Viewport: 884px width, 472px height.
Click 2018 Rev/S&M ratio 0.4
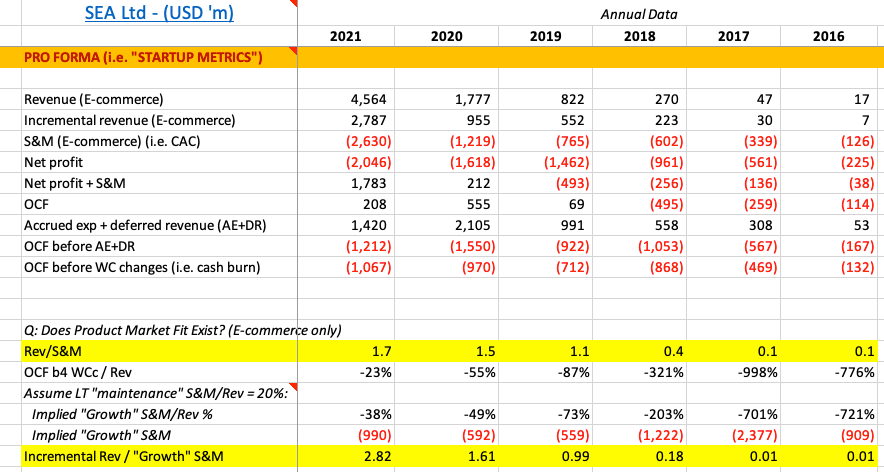[x=674, y=352]
